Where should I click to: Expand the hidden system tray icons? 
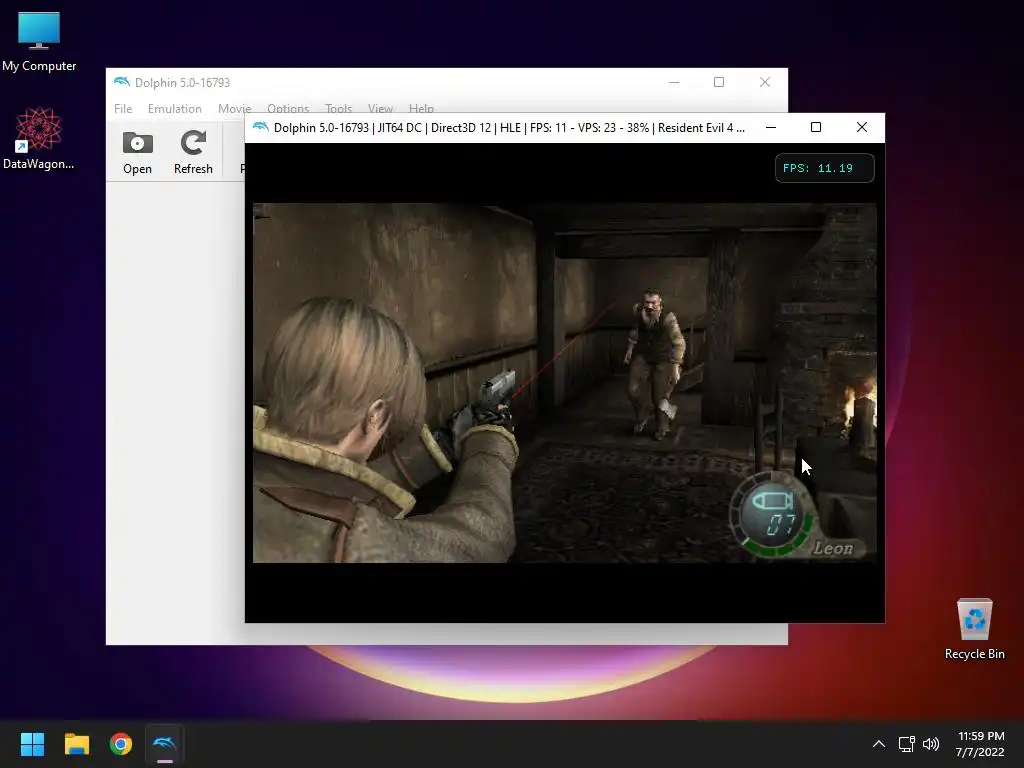pos(879,744)
